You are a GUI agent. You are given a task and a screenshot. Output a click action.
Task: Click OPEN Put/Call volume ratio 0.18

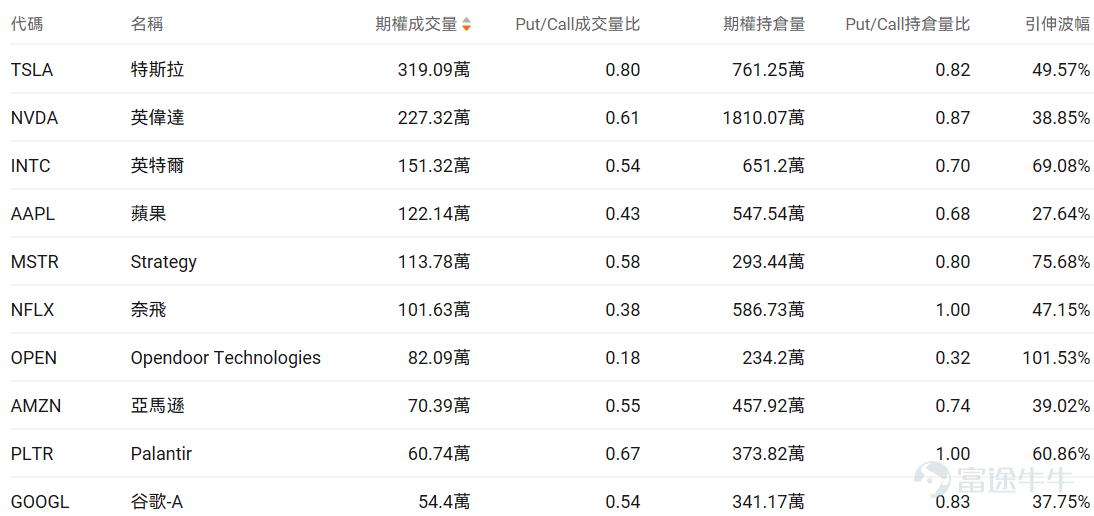pyautogui.click(x=622, y=358)
